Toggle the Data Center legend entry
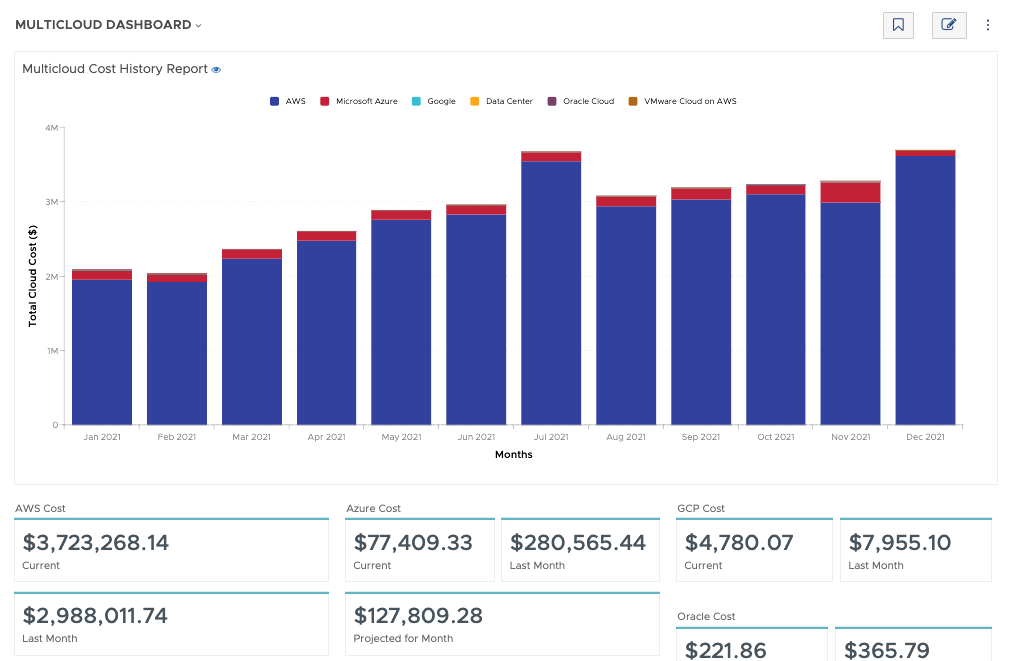 [499, 101]
